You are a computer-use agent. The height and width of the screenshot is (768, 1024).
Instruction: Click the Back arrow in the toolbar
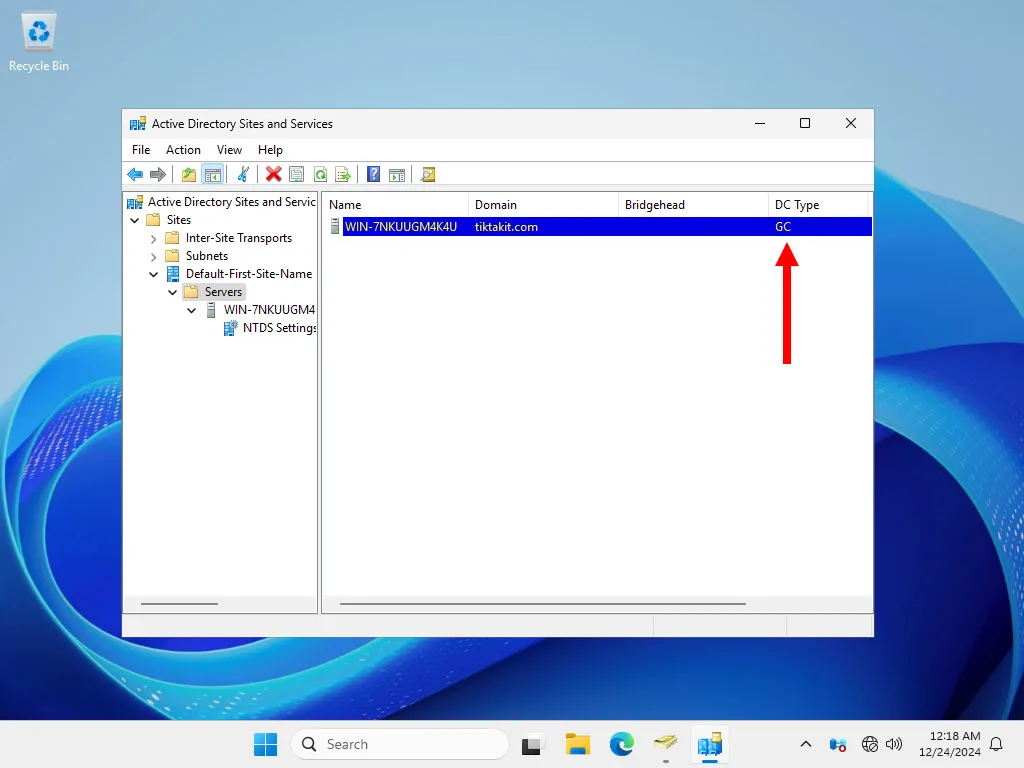coord(135,174)
